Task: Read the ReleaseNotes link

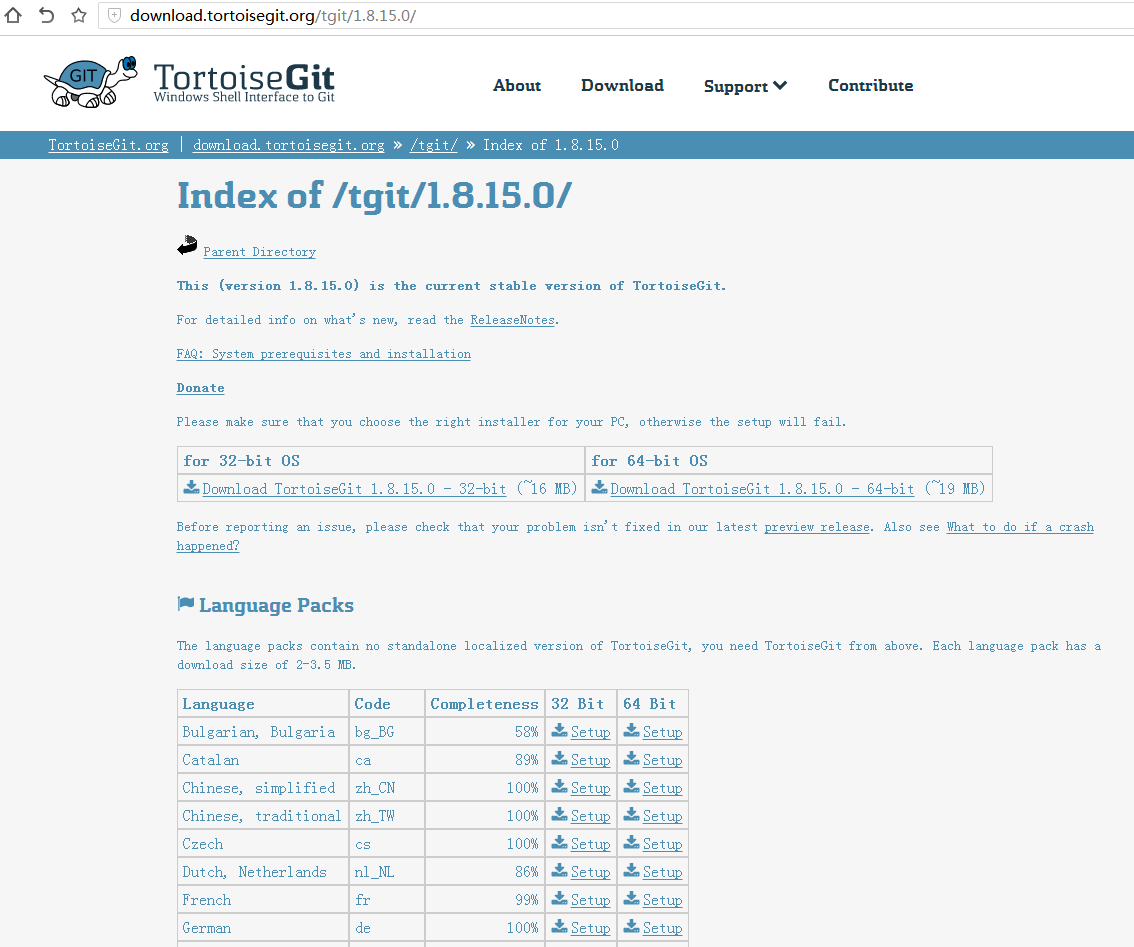Action: (513, 320)
